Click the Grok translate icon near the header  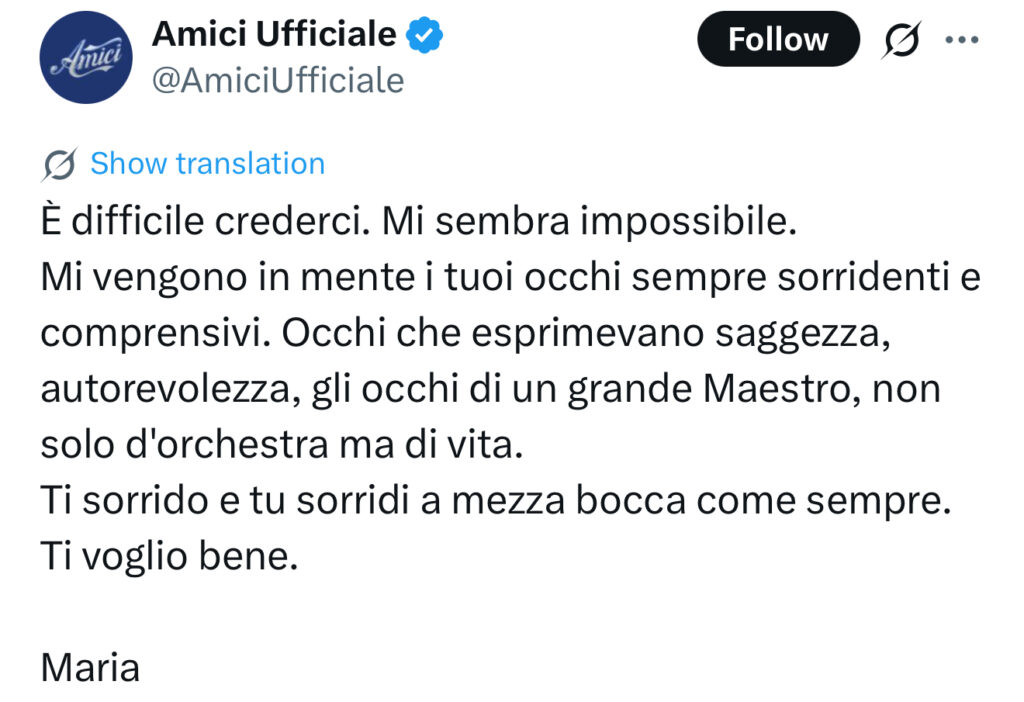pos(899,40)
